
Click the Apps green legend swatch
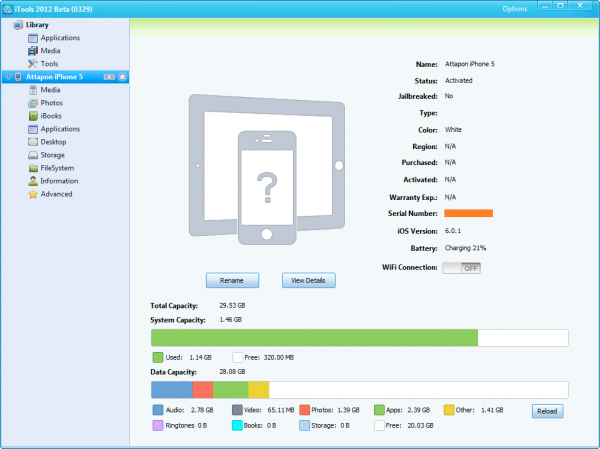[379, 410]
